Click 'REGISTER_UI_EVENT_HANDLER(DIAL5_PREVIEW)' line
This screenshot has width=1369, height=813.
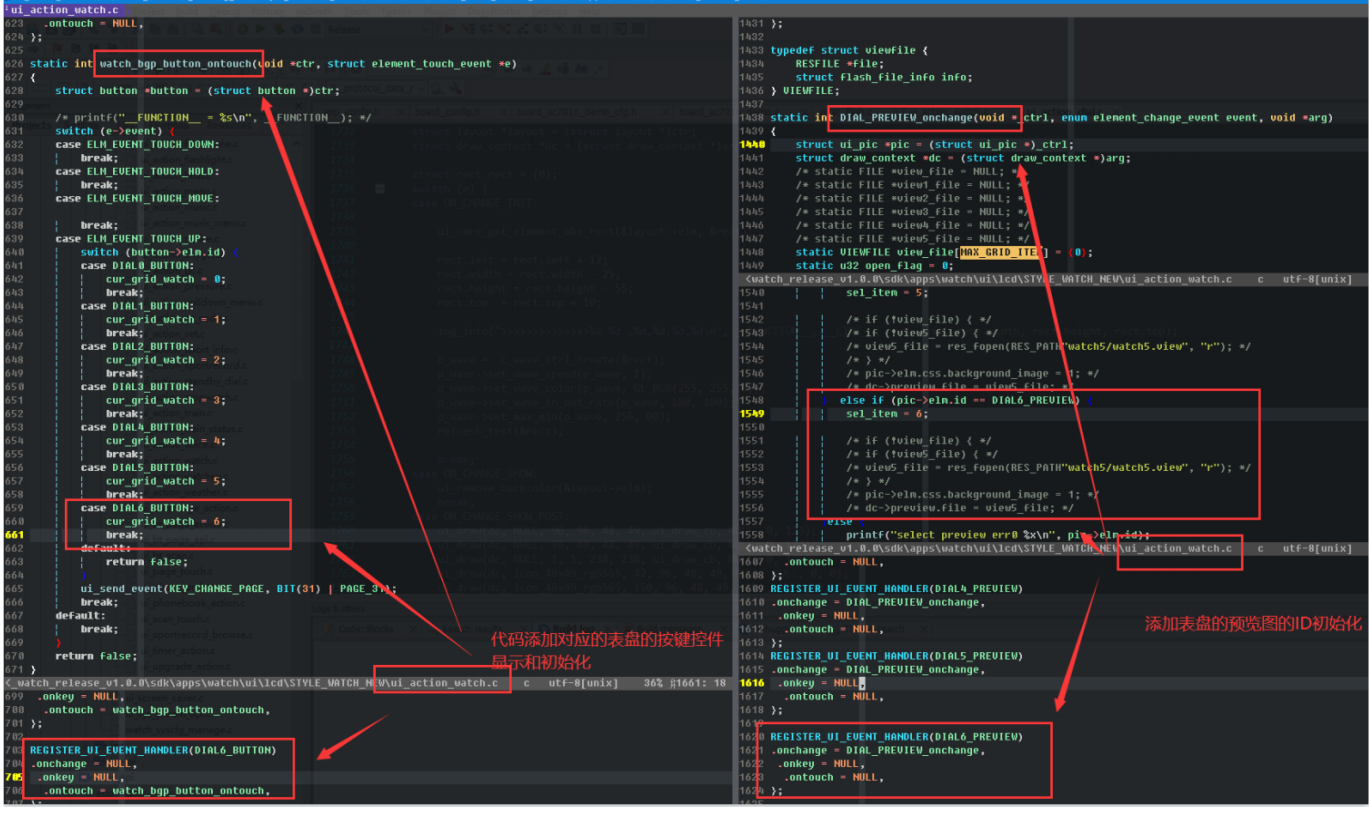click(896, 655)
